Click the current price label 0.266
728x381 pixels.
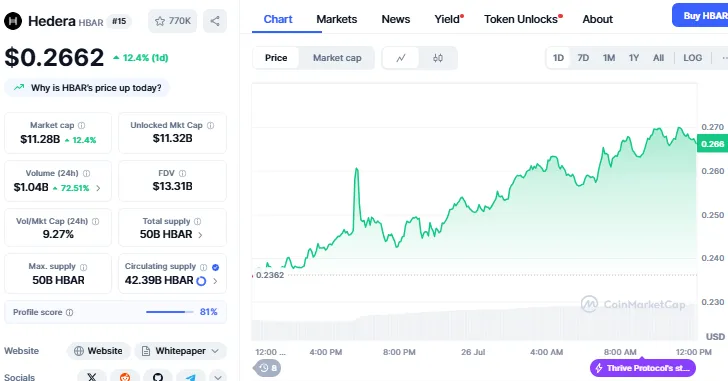[x=712, y=144]
